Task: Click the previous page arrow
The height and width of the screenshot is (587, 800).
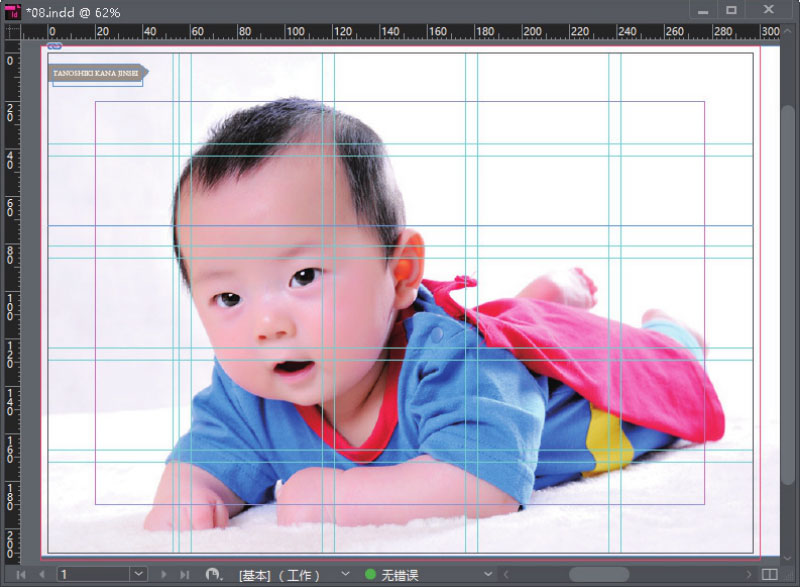Action: click(42, 575)
